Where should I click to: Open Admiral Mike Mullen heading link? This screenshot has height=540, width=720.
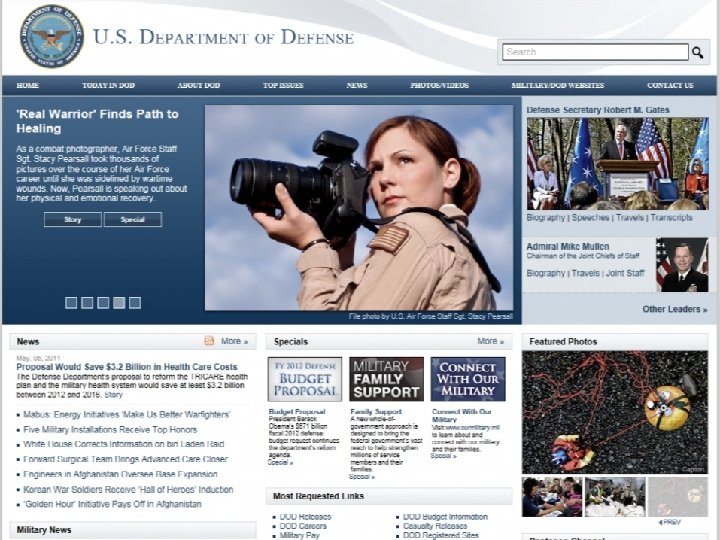568,246
